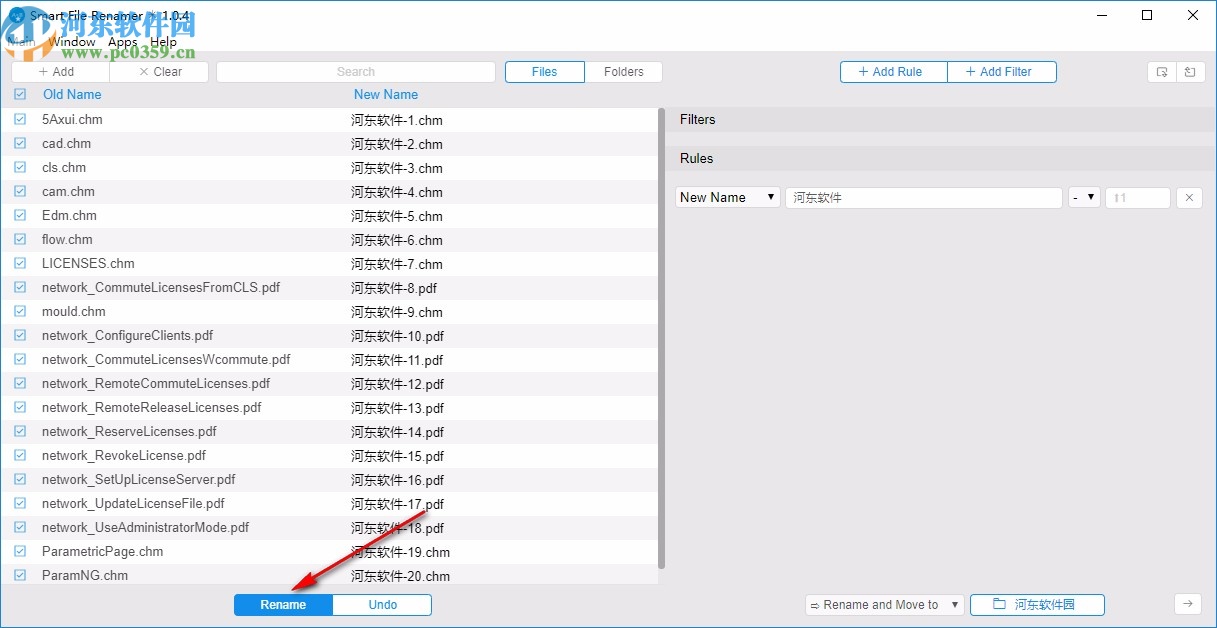Click the Smart File Renamer logo icon
This screenshot has height=628, width=1217.
click(16, 15)
